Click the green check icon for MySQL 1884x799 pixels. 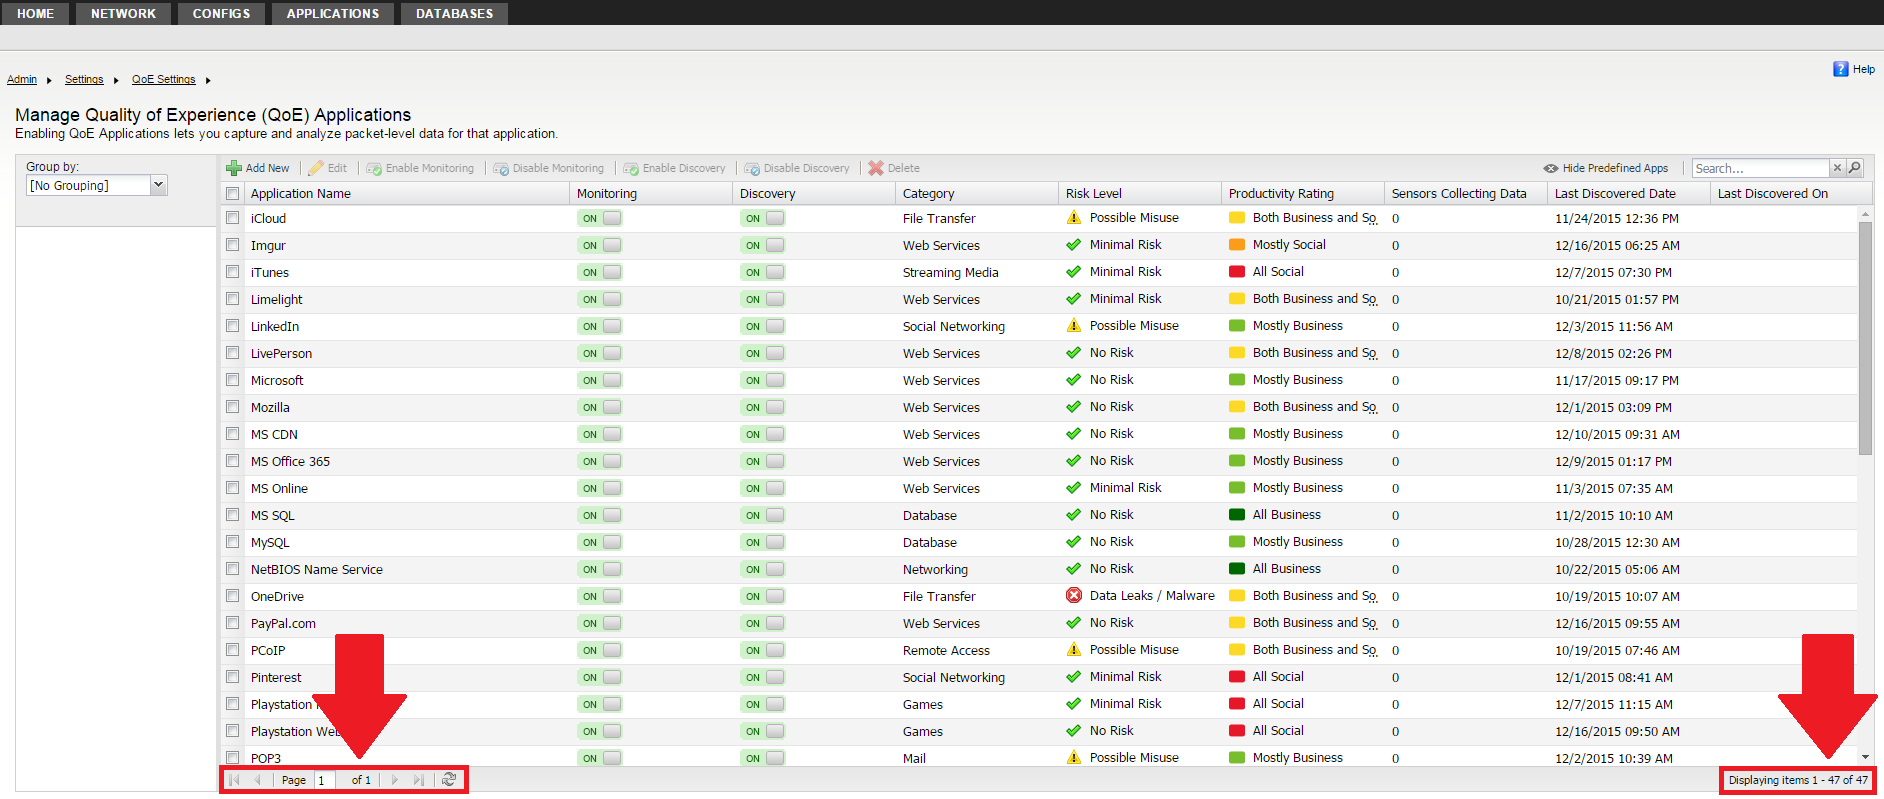1074,542
